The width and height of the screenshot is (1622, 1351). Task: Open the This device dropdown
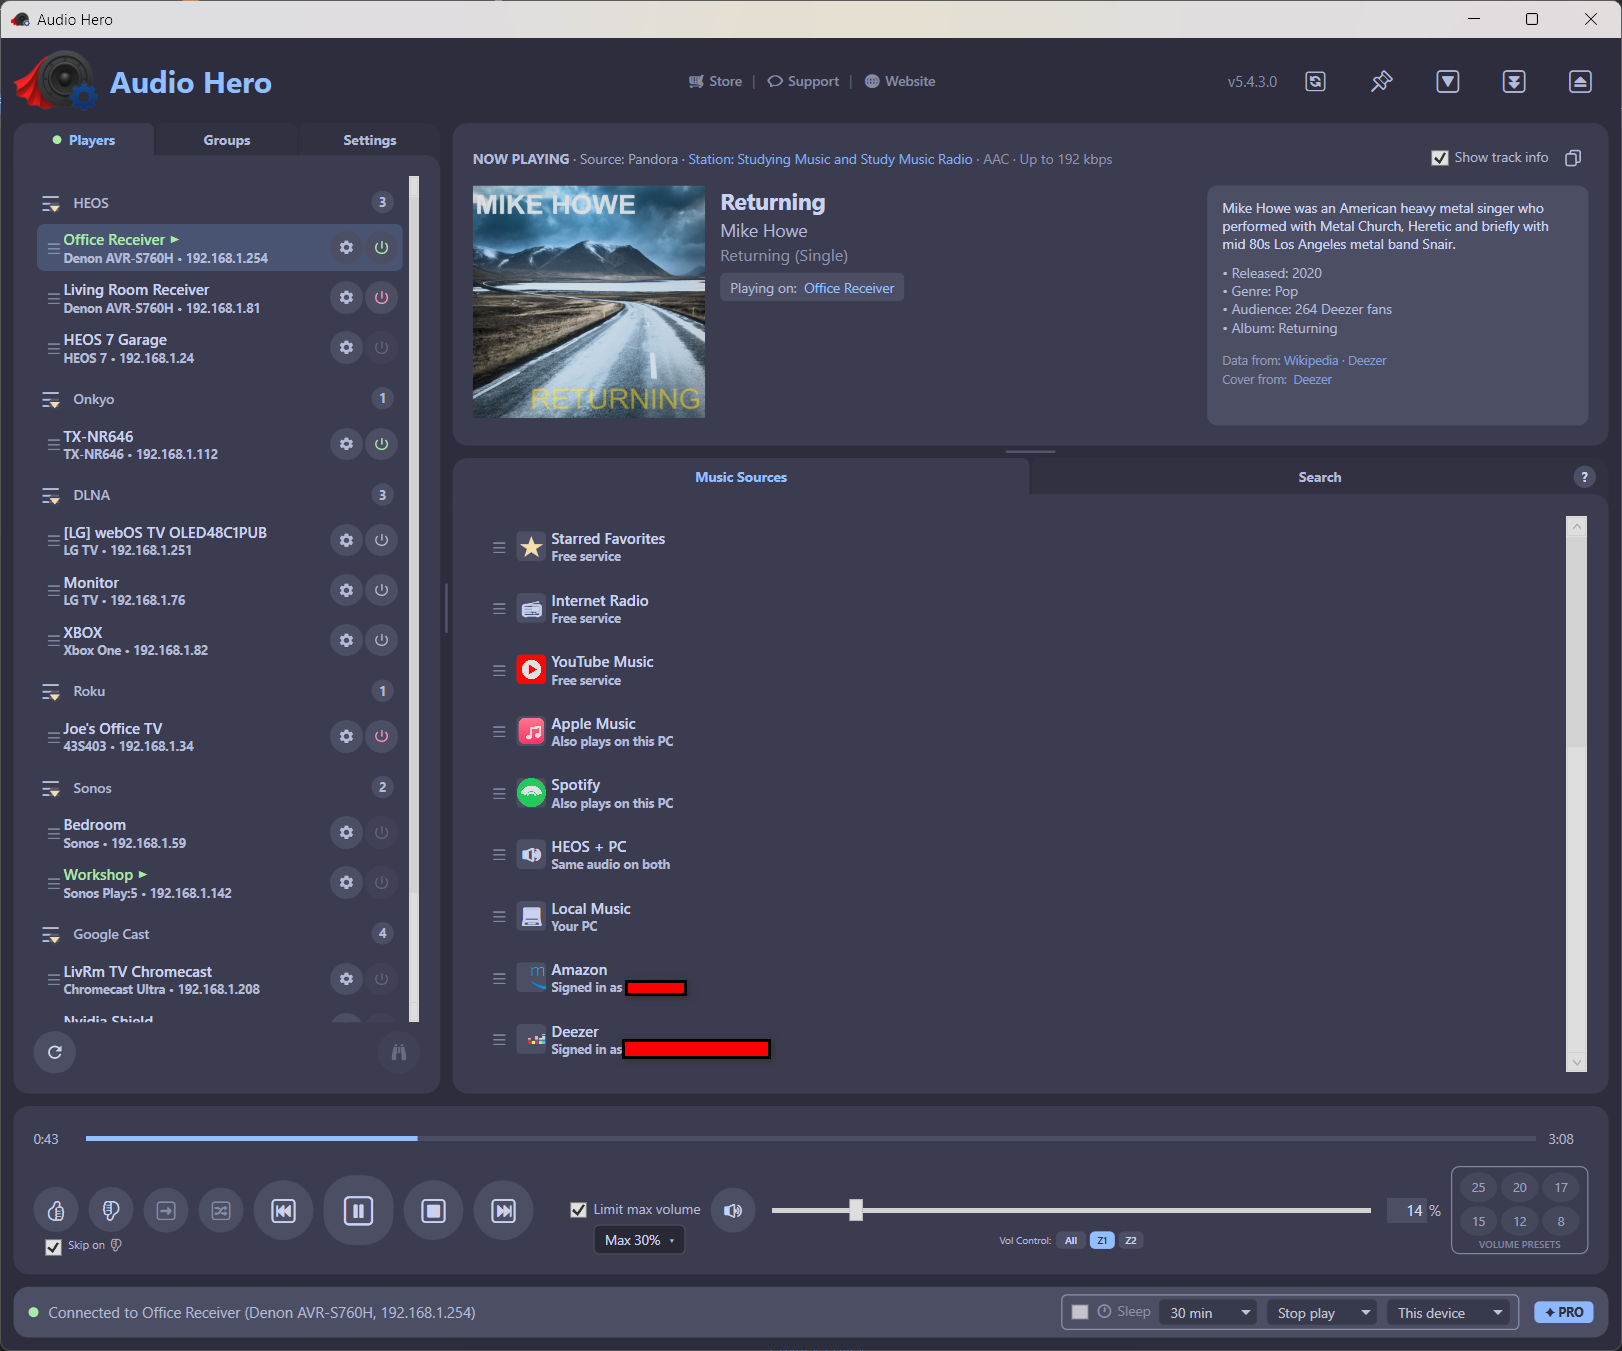pos(1448,1312)
